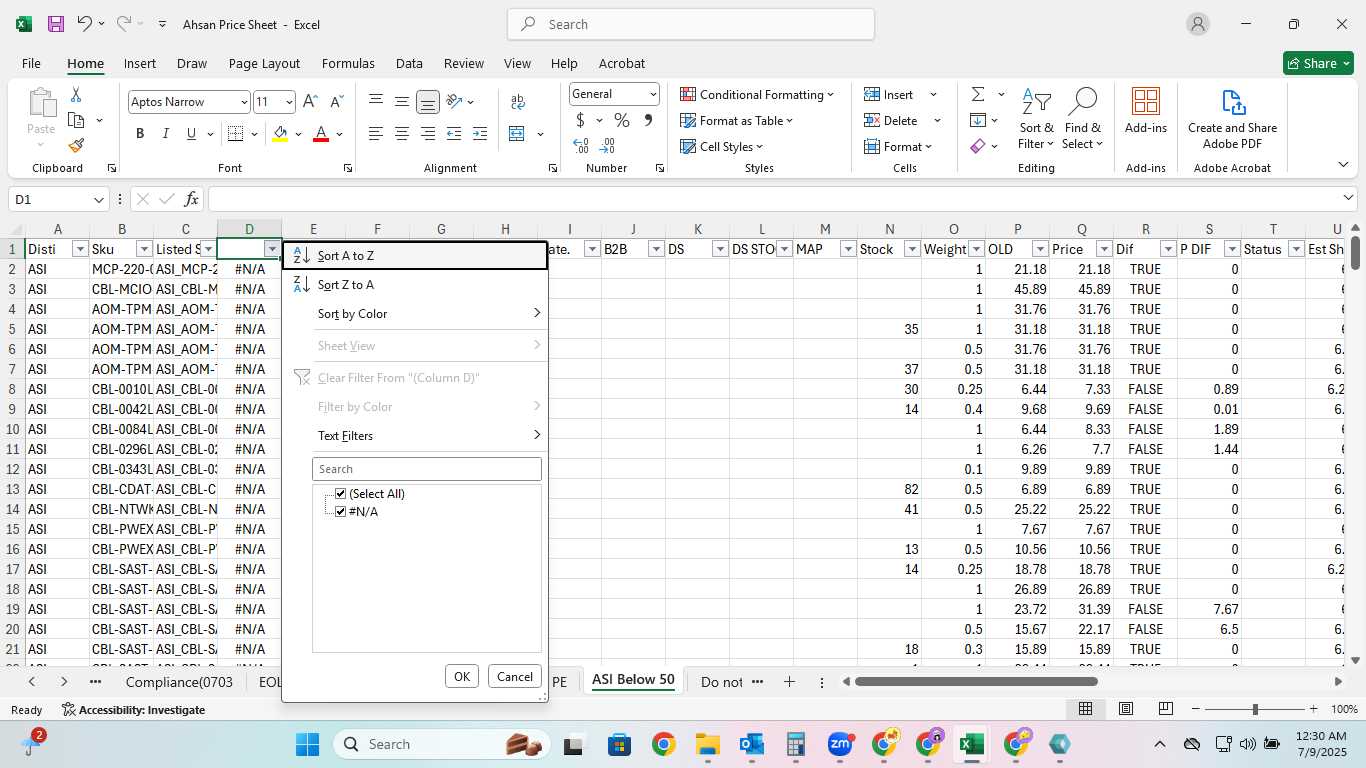Click OK in the filter menu

(462, 677)
